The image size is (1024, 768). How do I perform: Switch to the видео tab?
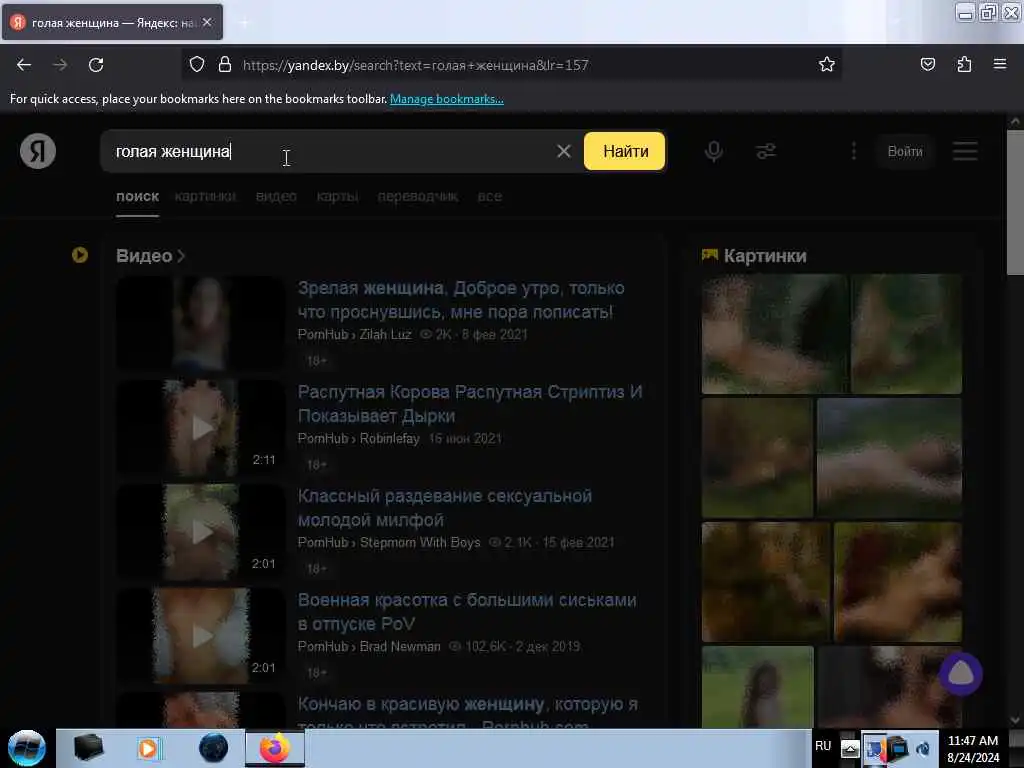(276, 197)
